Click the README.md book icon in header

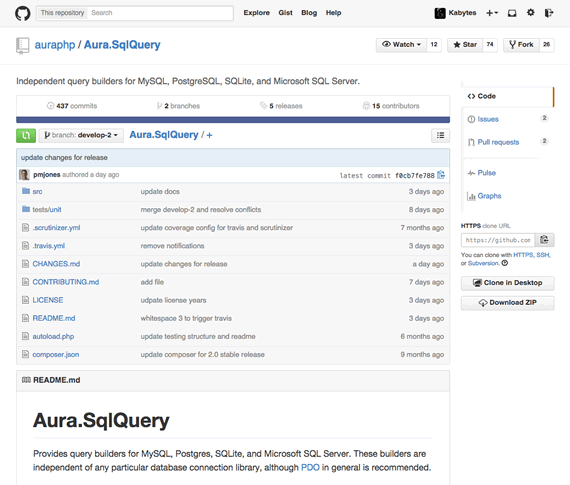pos(26,380)
